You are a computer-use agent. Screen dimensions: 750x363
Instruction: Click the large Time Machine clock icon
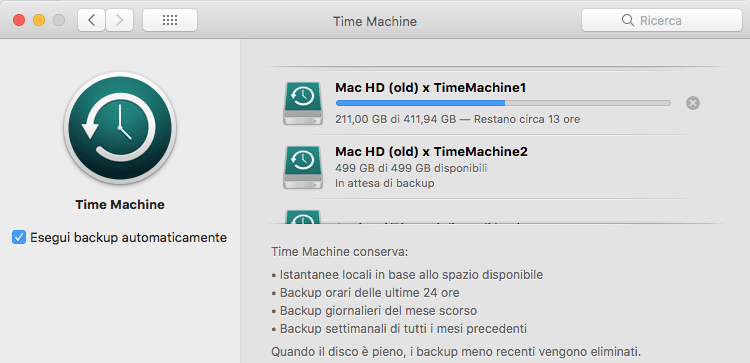pos(120,128)
